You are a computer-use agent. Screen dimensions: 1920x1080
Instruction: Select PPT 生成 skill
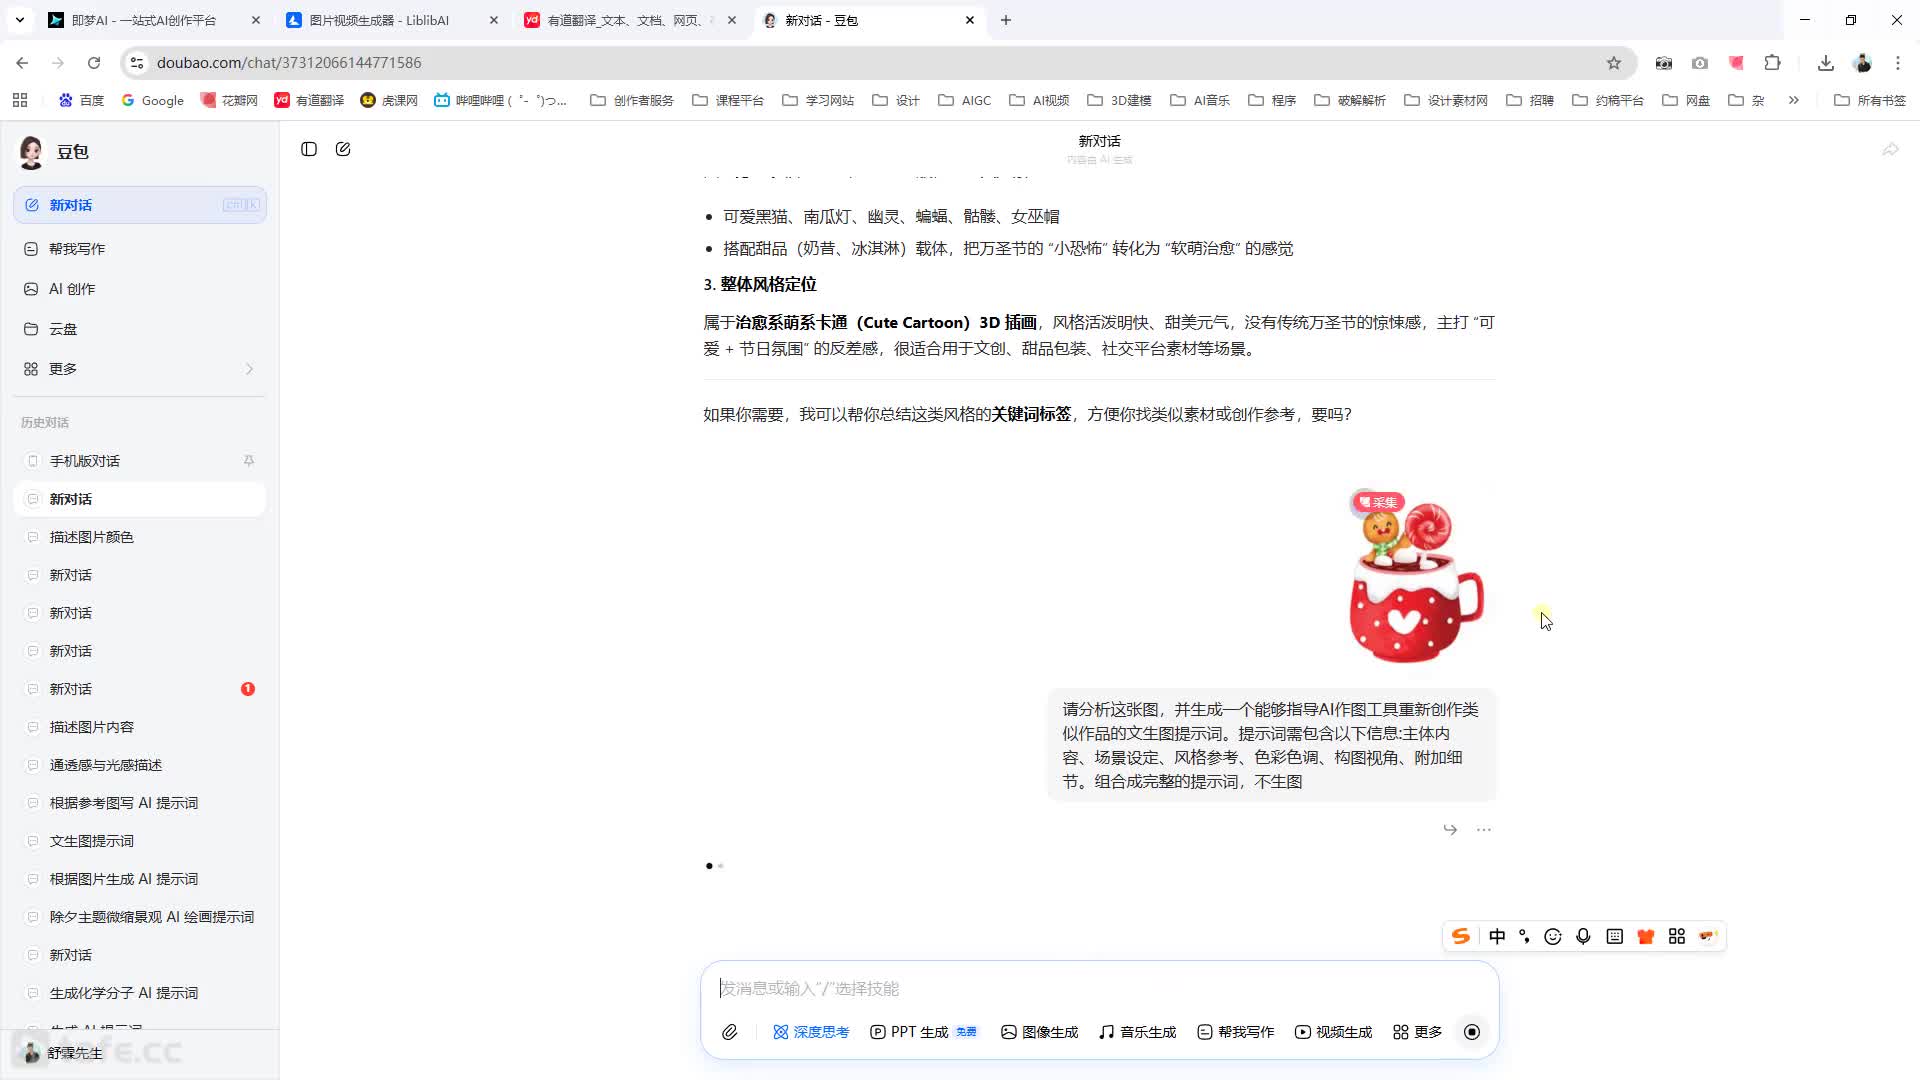923,1032
